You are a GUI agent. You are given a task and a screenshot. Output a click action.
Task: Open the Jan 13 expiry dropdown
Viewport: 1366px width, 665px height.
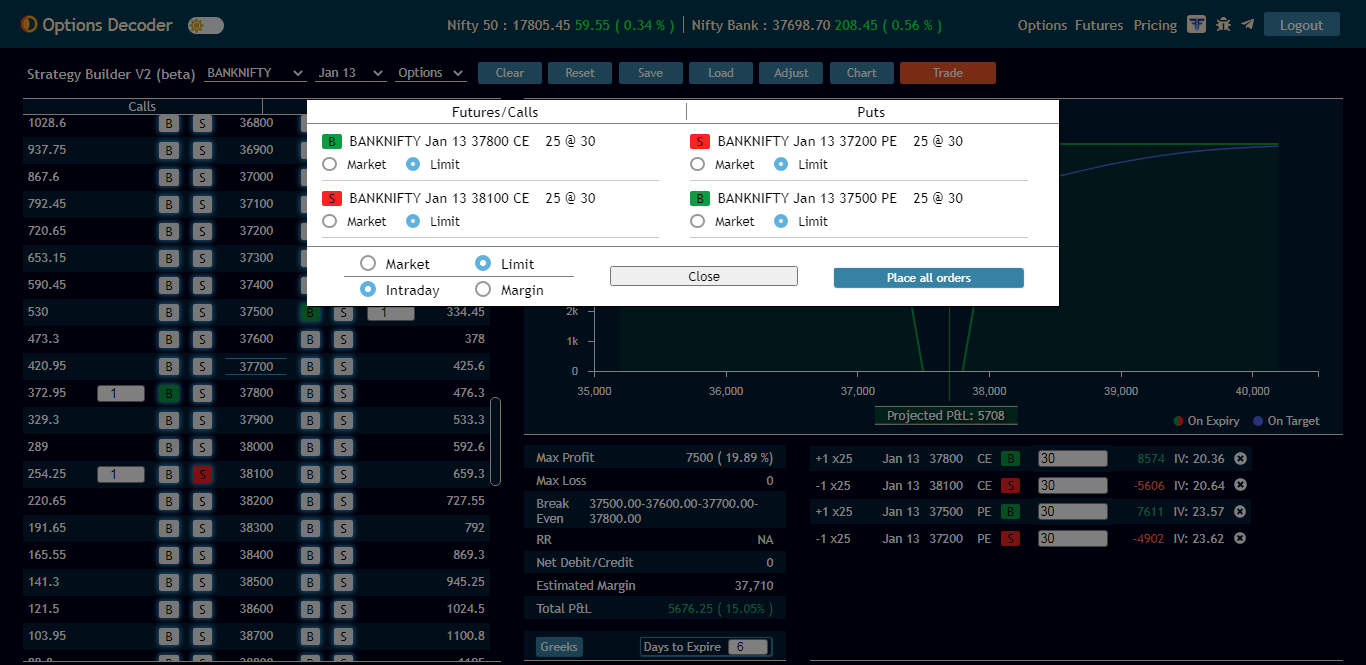[x=350, y=73]
